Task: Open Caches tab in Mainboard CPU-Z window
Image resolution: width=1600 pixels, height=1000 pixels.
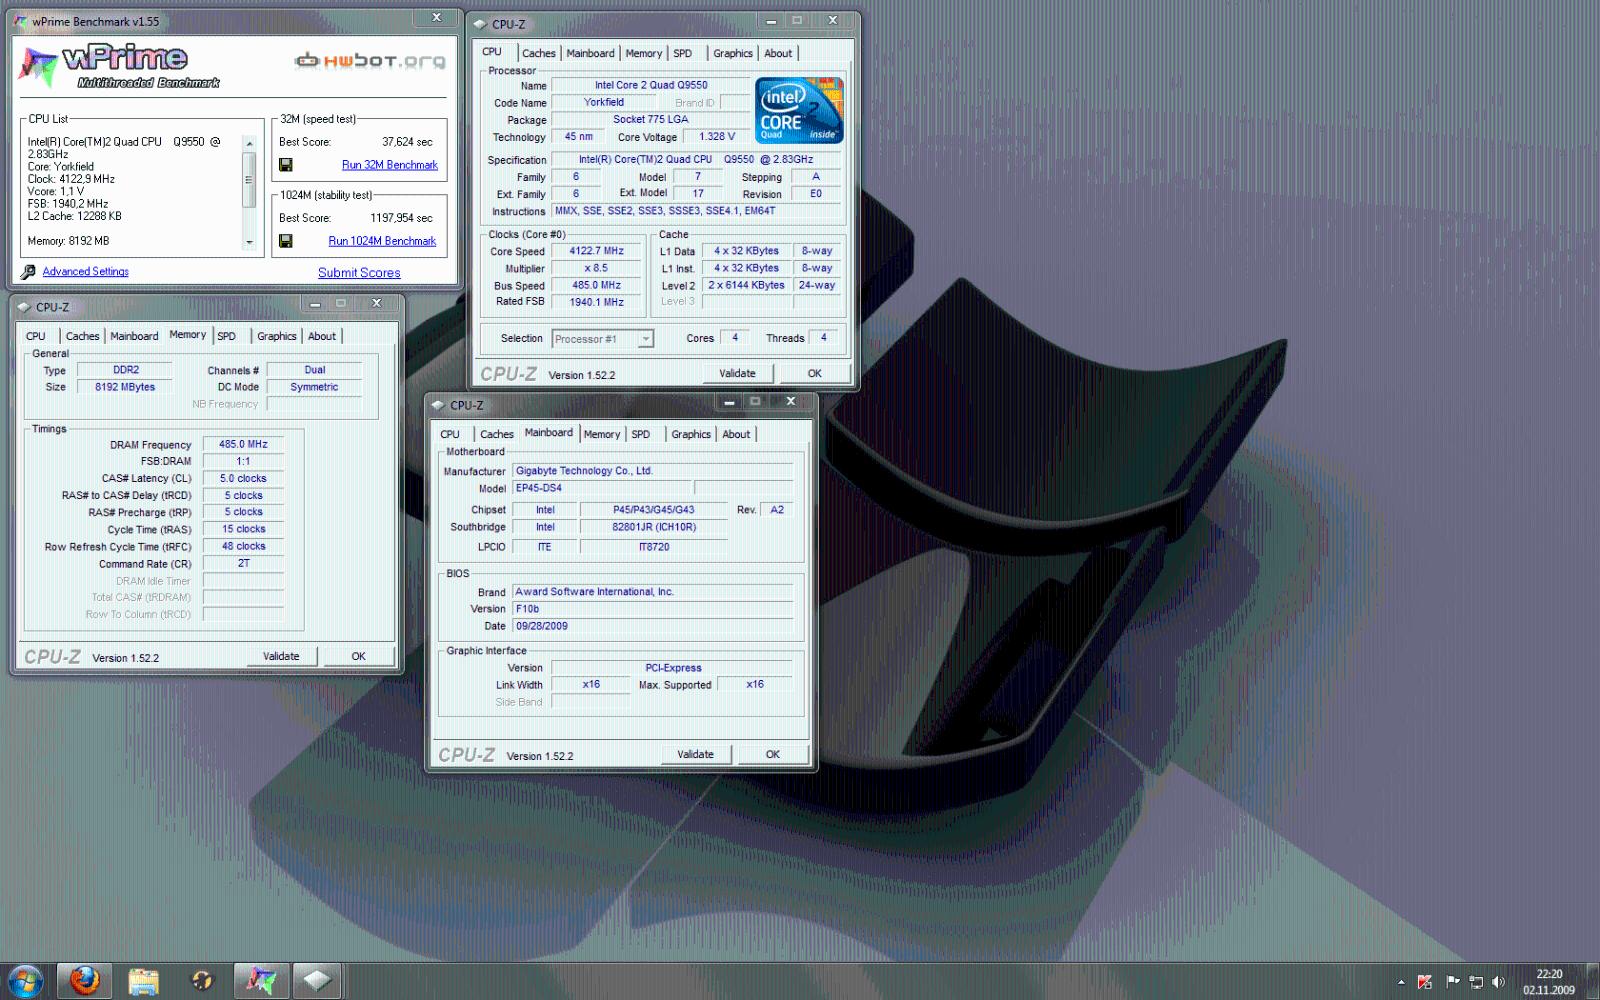Action: [496, 435]
